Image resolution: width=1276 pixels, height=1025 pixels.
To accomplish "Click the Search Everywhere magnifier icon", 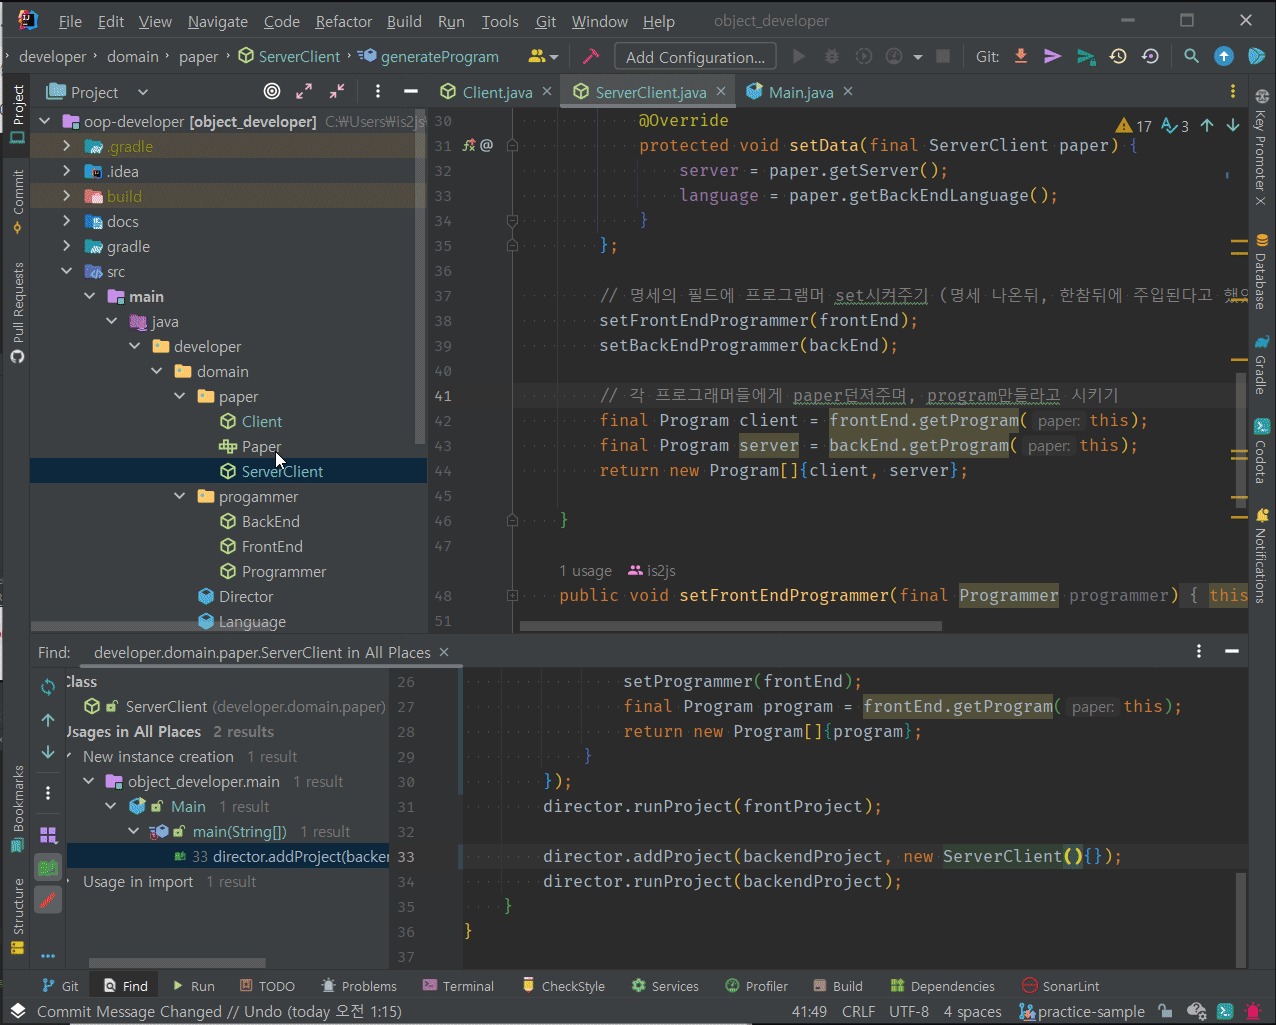I will click(x=1191, y=56).
